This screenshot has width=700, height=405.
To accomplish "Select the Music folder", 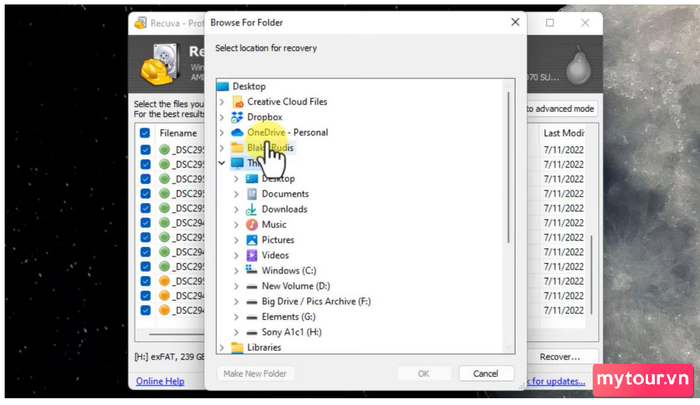I will pos(274,225).
